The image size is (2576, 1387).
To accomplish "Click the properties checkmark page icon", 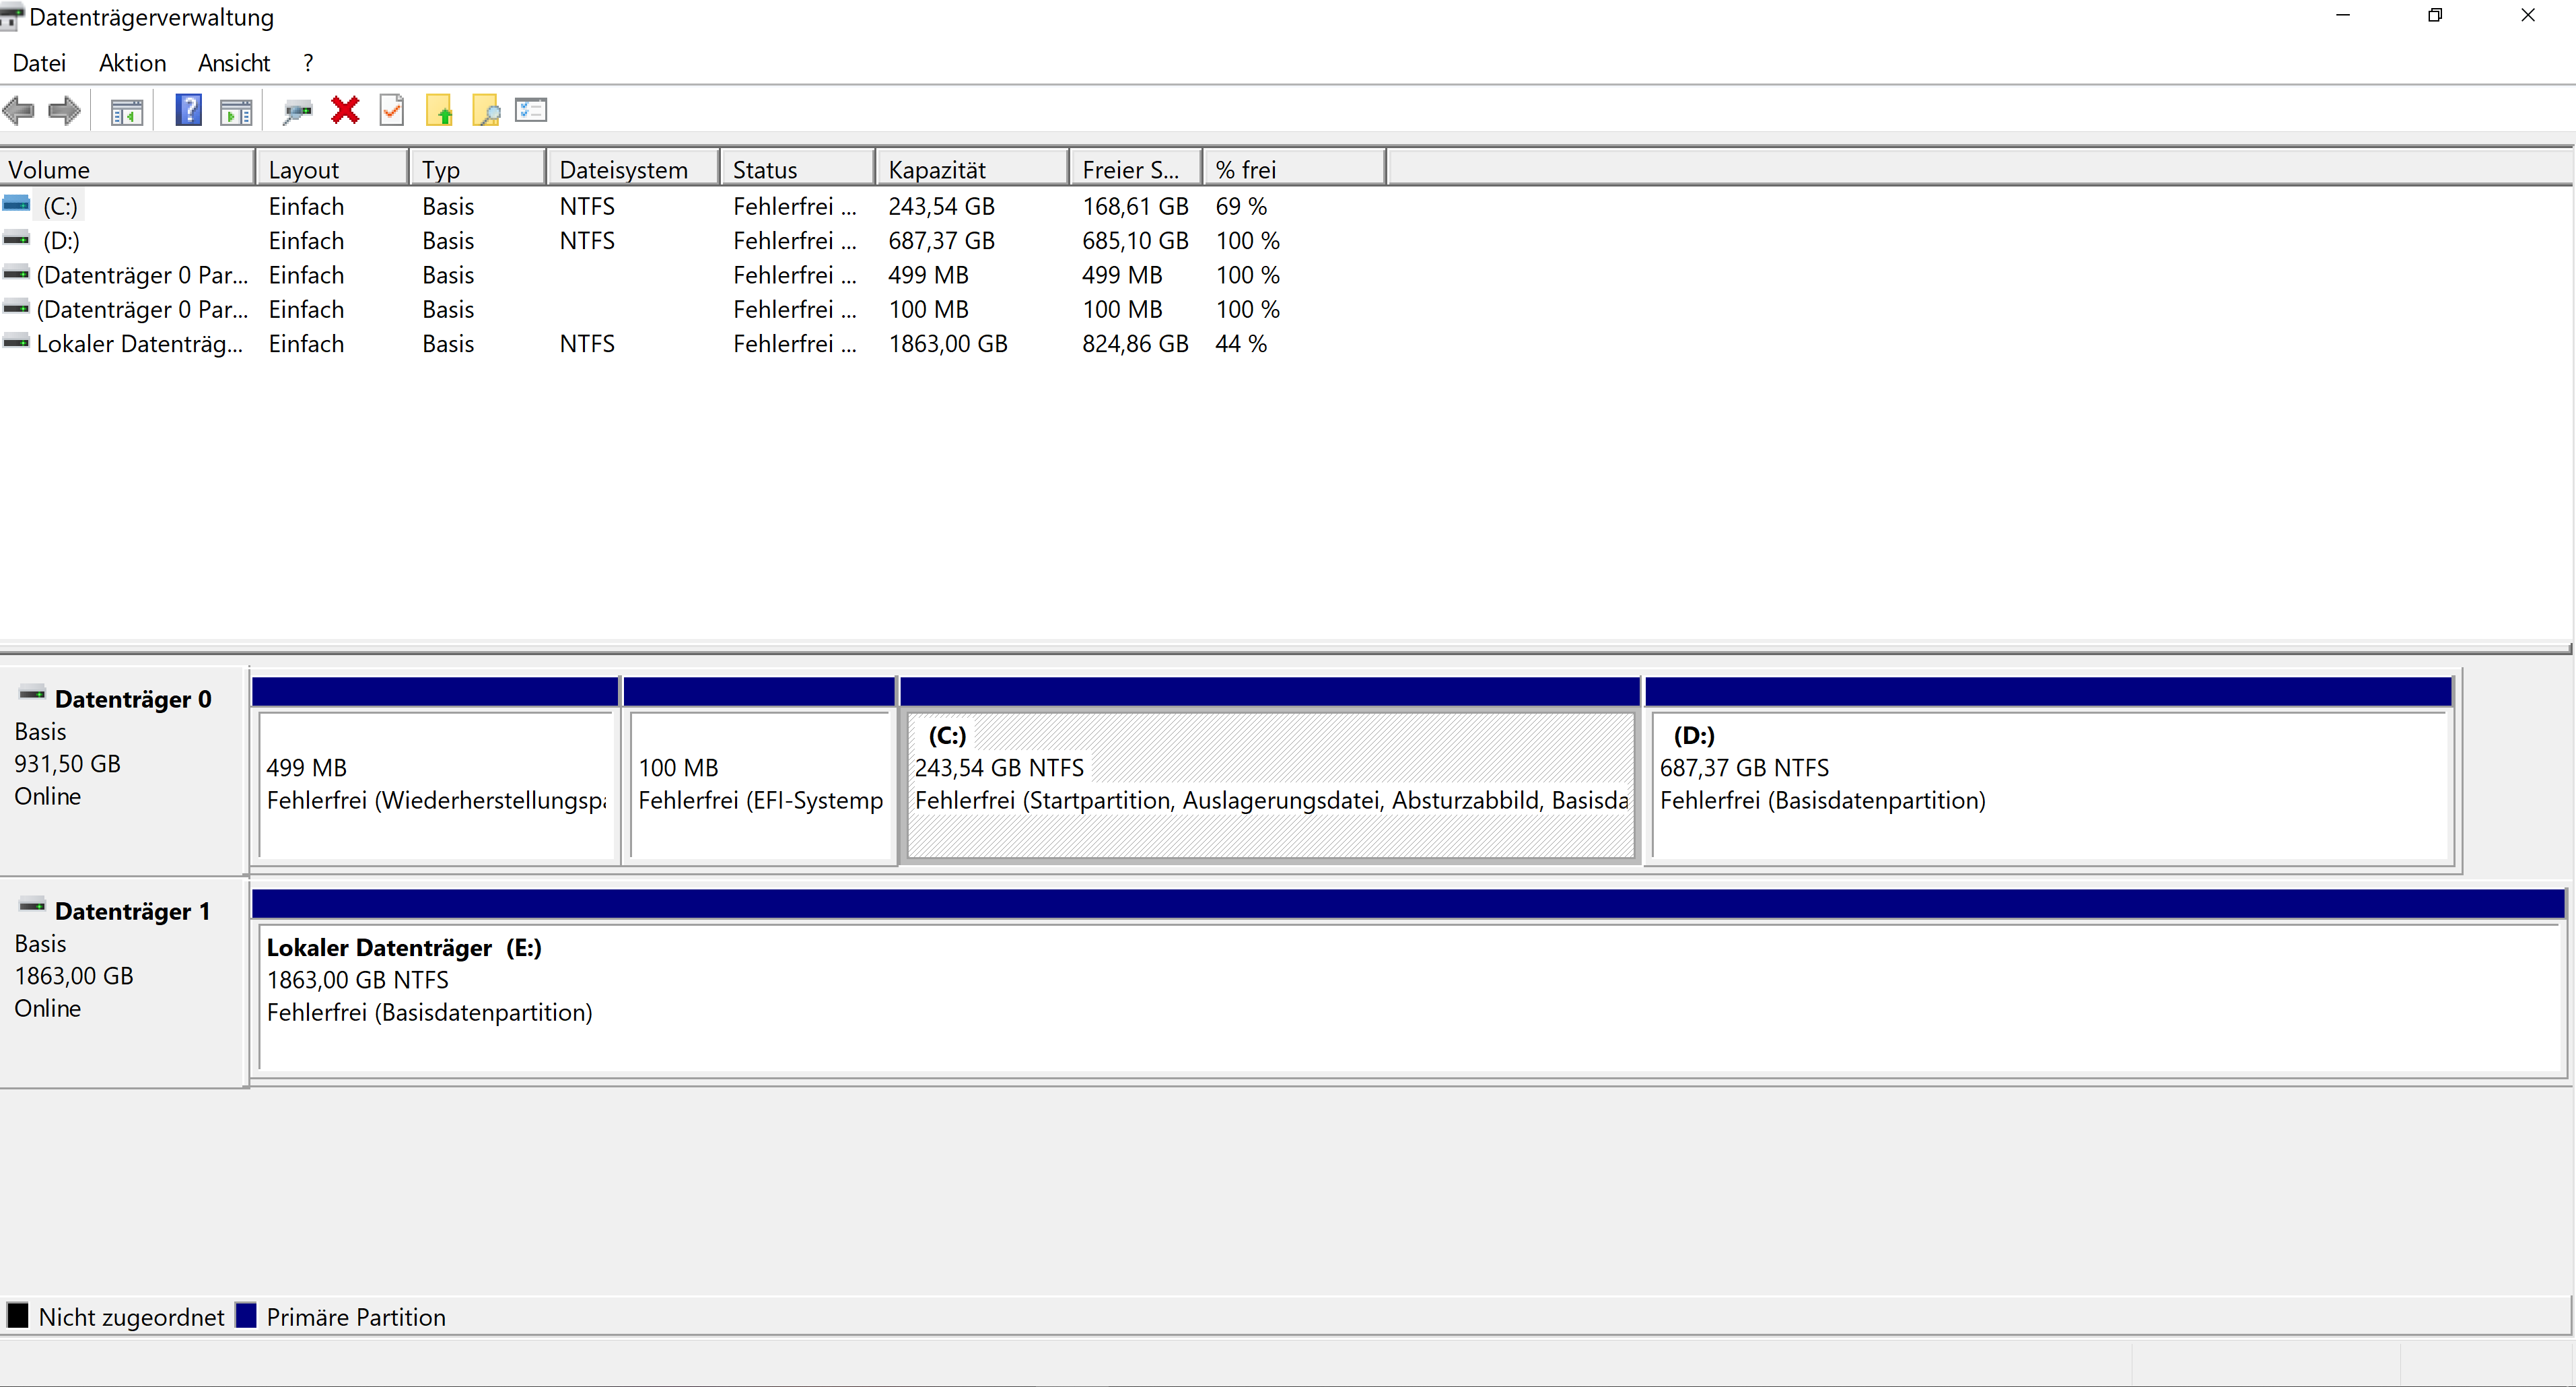I will pyautogui.click(x=392, y=110).
